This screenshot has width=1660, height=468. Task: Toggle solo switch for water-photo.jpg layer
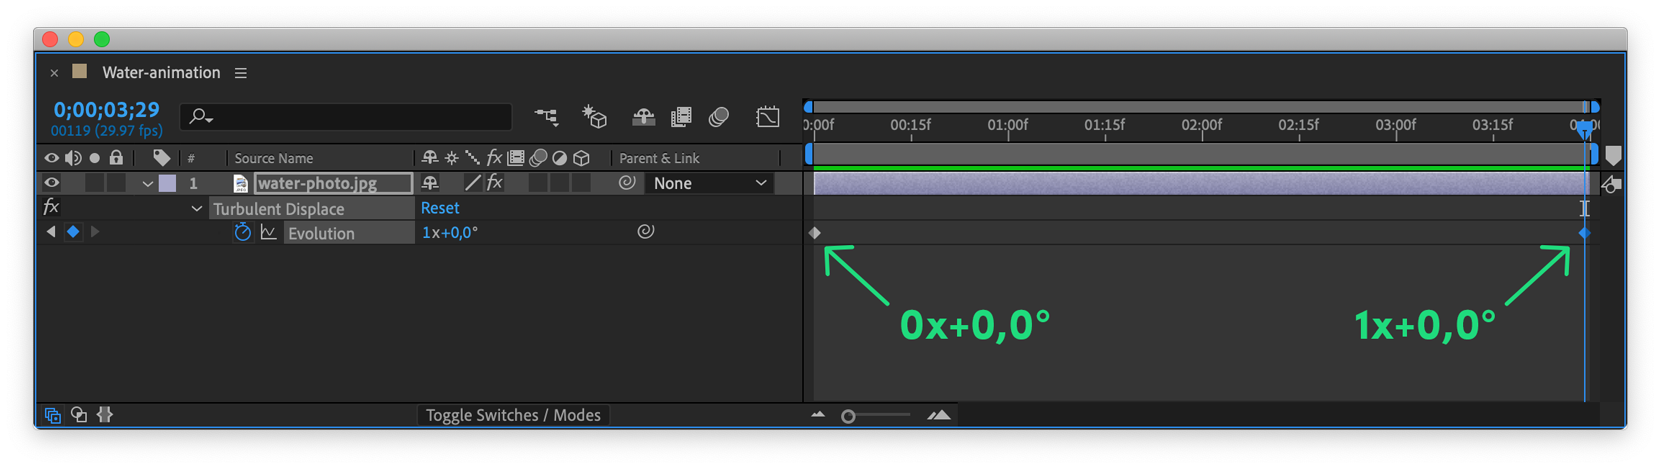coord(95,183)
